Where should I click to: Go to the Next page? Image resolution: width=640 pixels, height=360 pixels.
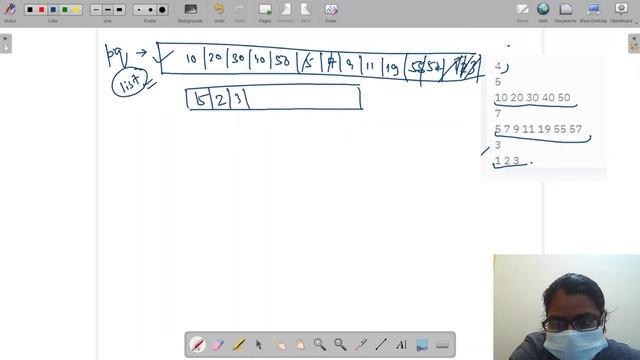tap(306, 12)
